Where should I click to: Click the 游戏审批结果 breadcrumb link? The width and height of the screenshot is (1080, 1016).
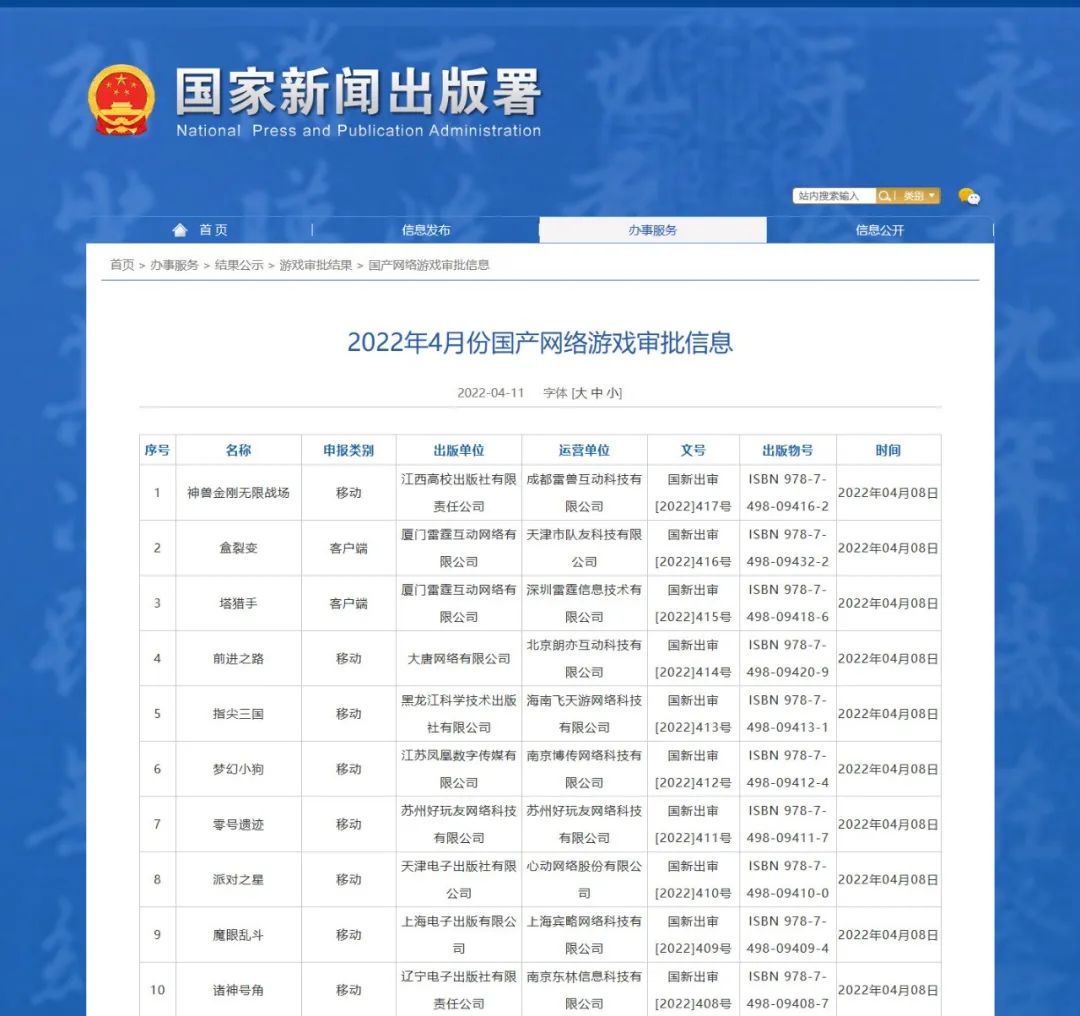point(315,265)
